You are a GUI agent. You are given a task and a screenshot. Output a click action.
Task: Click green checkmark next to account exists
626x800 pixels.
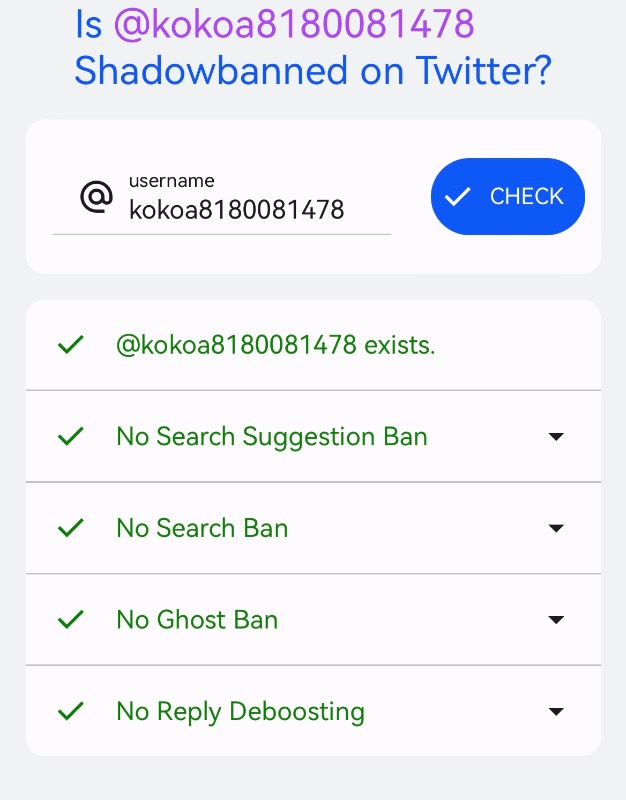[71, 345]
